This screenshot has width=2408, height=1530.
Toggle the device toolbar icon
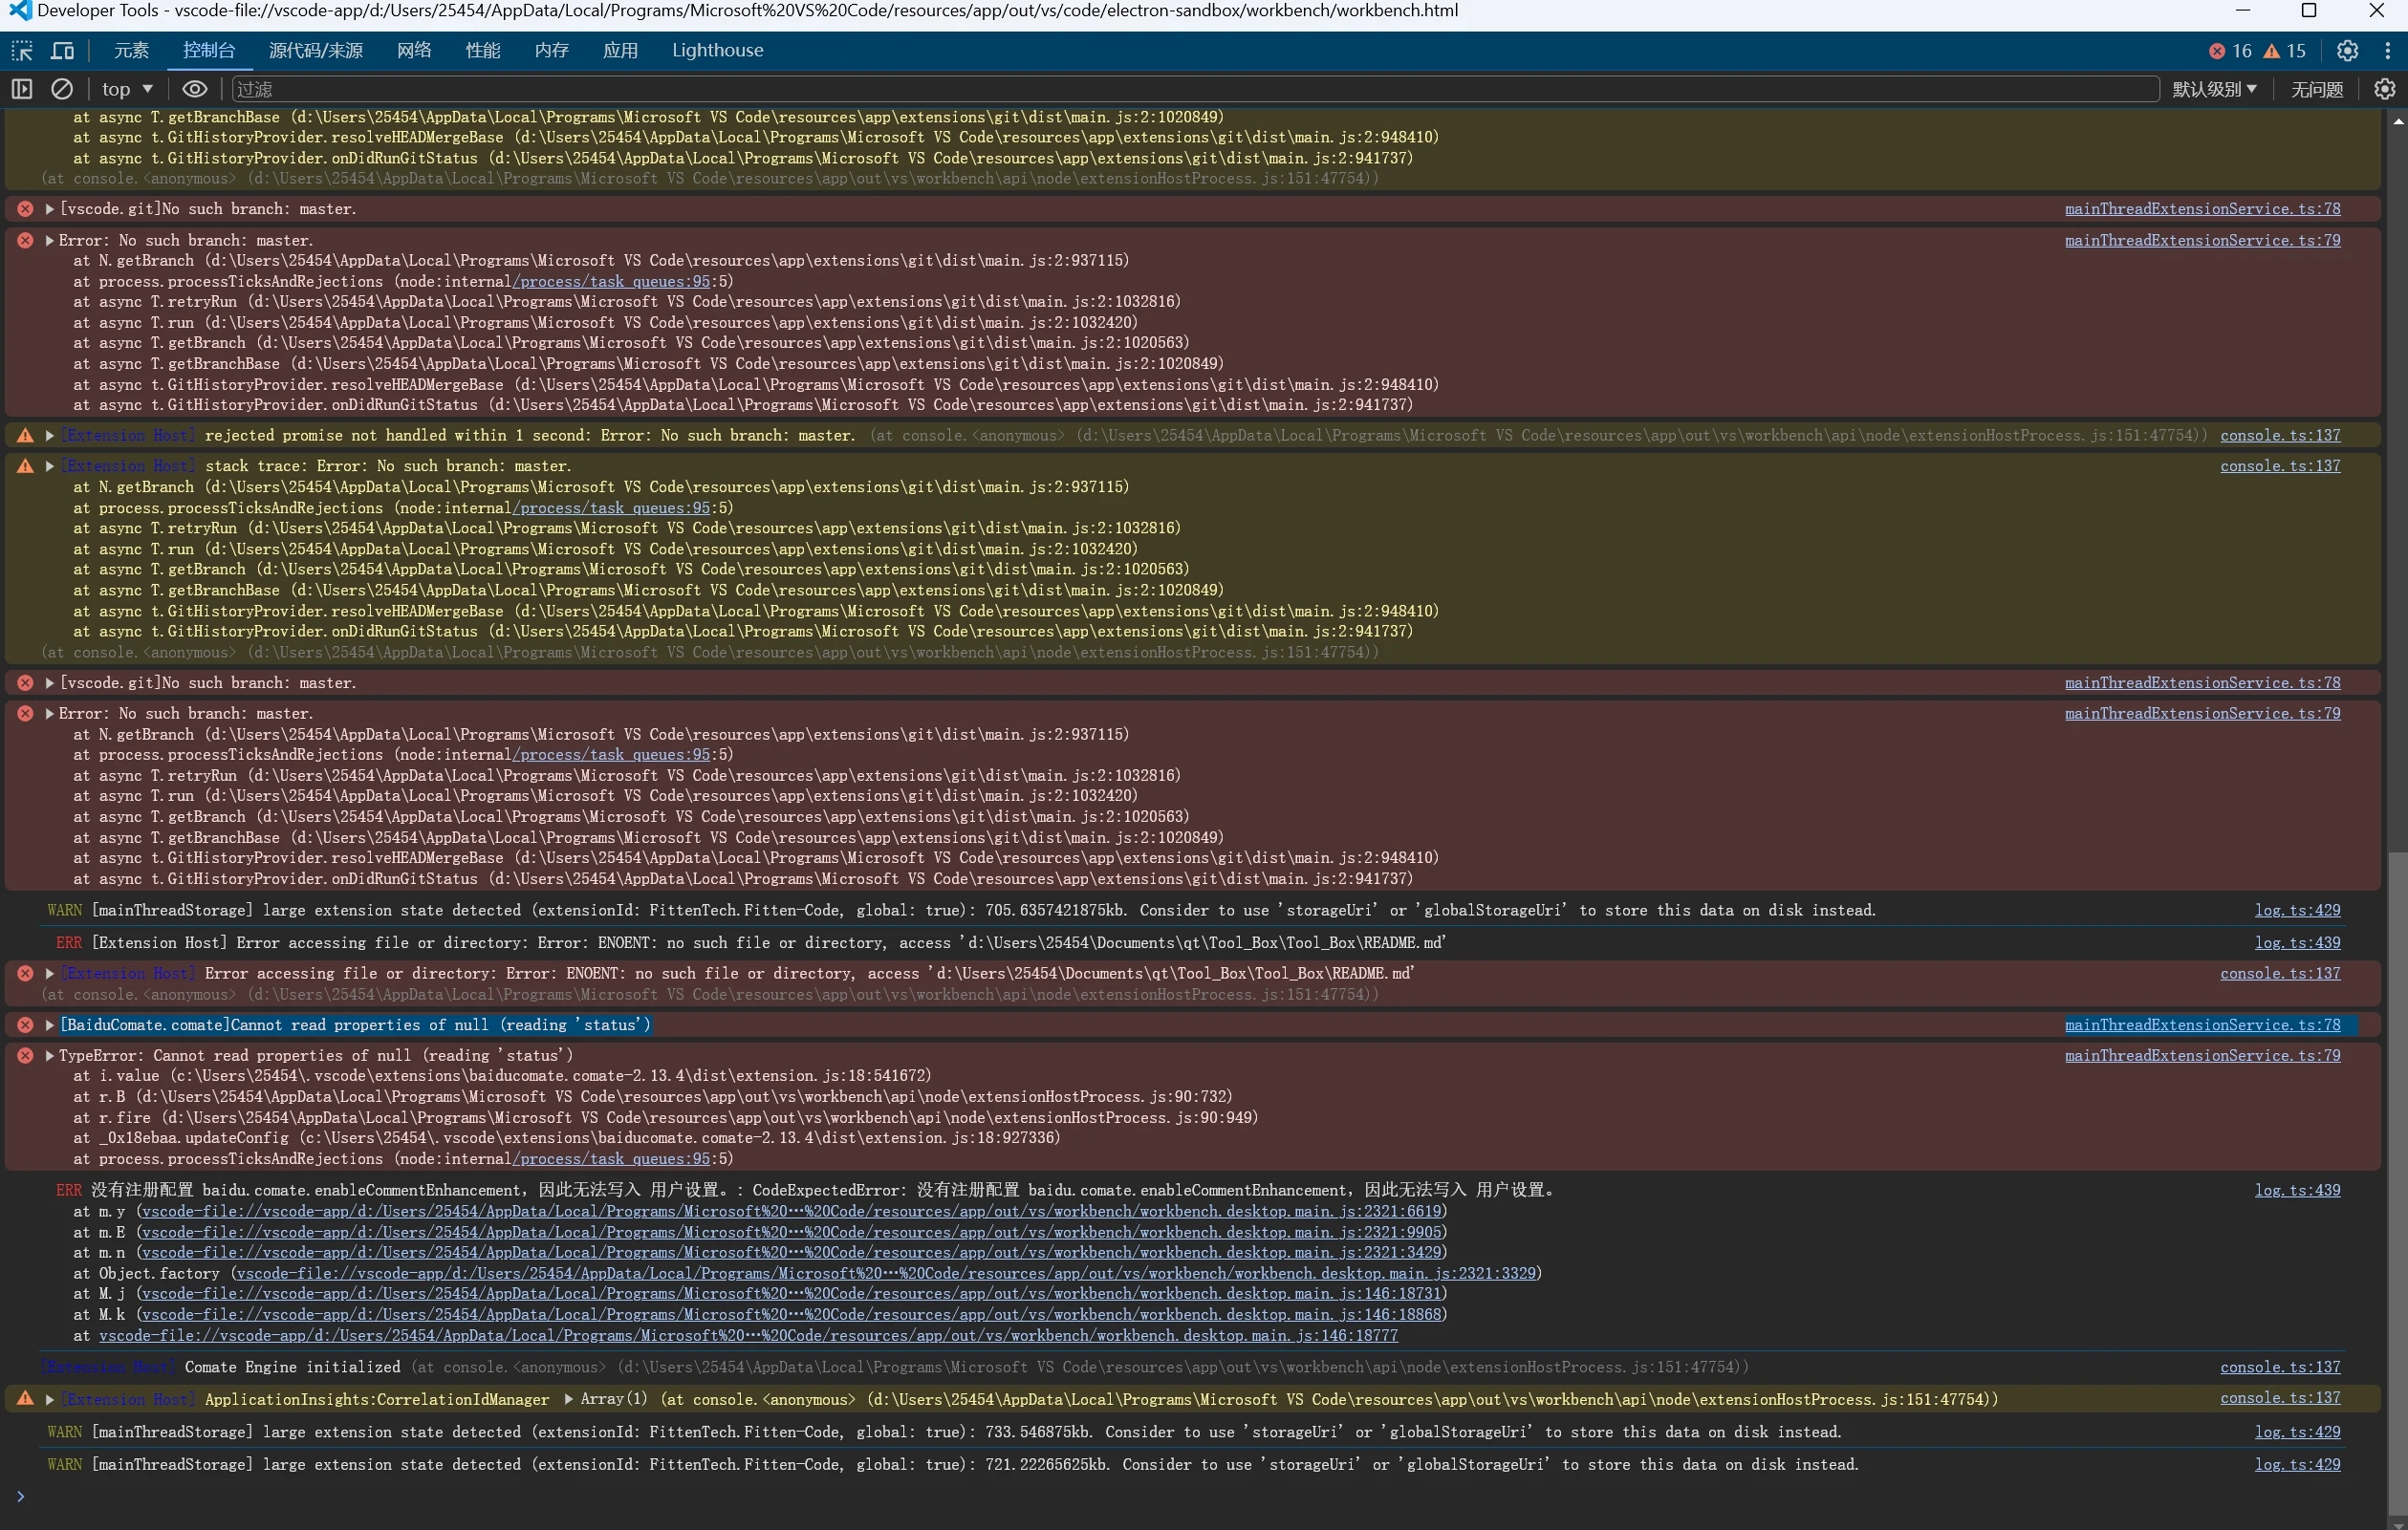(x=62, y=50)
